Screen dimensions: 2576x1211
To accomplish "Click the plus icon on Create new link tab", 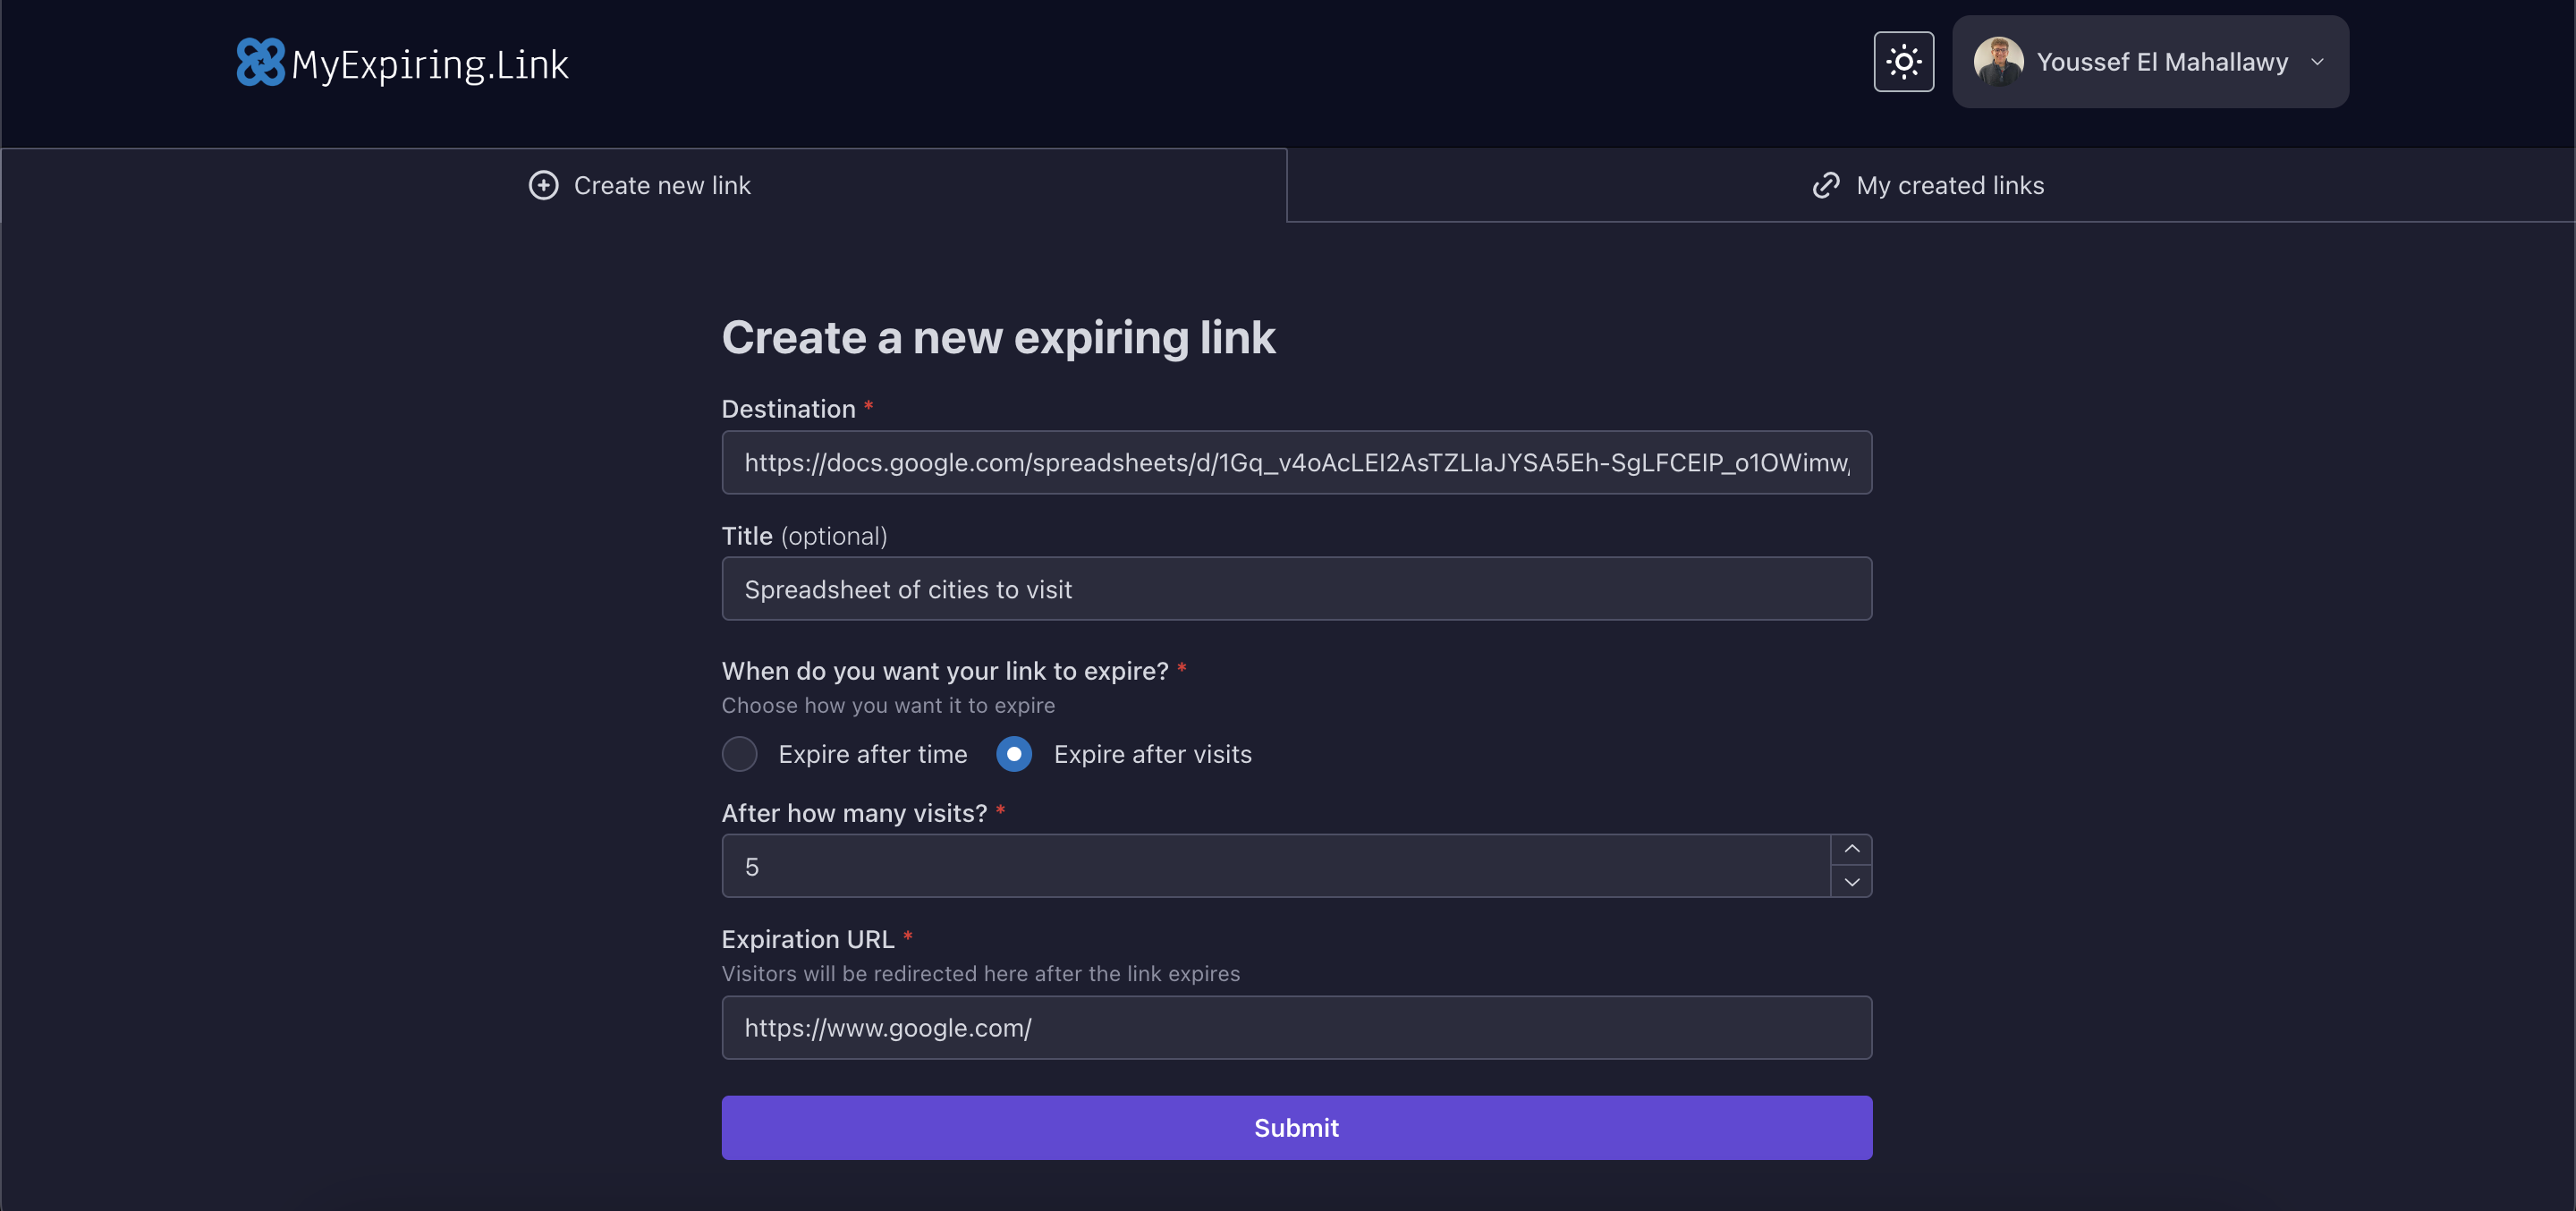I will (x=543, y=185).
